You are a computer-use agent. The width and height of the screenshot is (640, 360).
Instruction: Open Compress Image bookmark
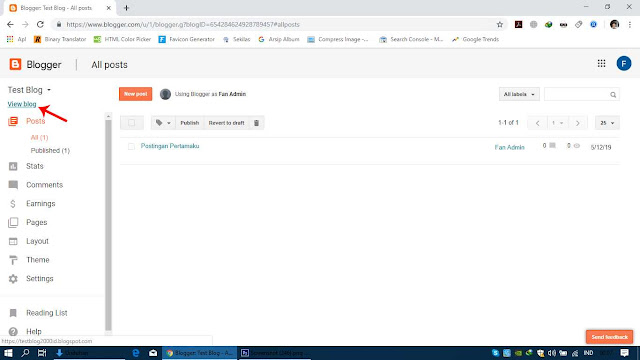(338, 39)
